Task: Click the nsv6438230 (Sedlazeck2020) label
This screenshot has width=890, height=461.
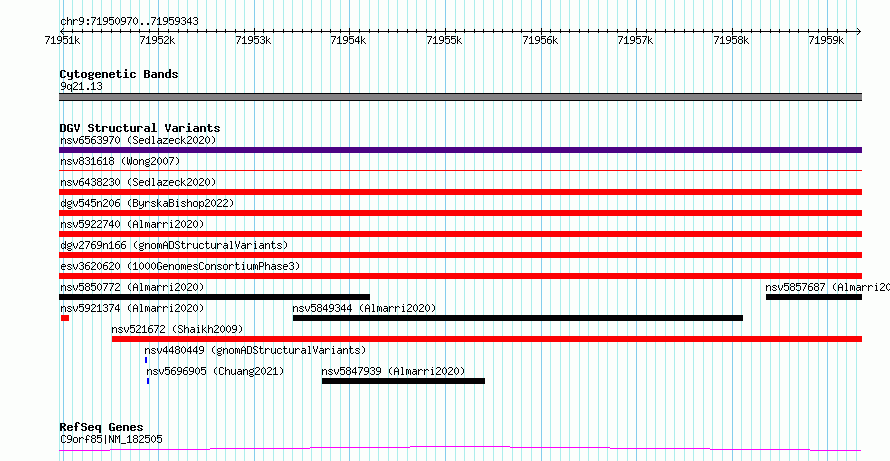Action: coord(138,182)
